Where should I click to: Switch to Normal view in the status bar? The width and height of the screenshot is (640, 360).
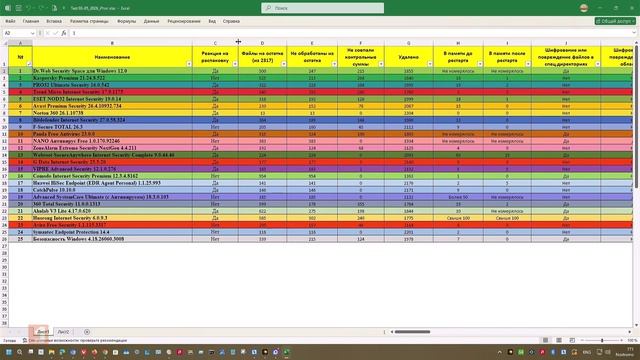coord(545,340)
